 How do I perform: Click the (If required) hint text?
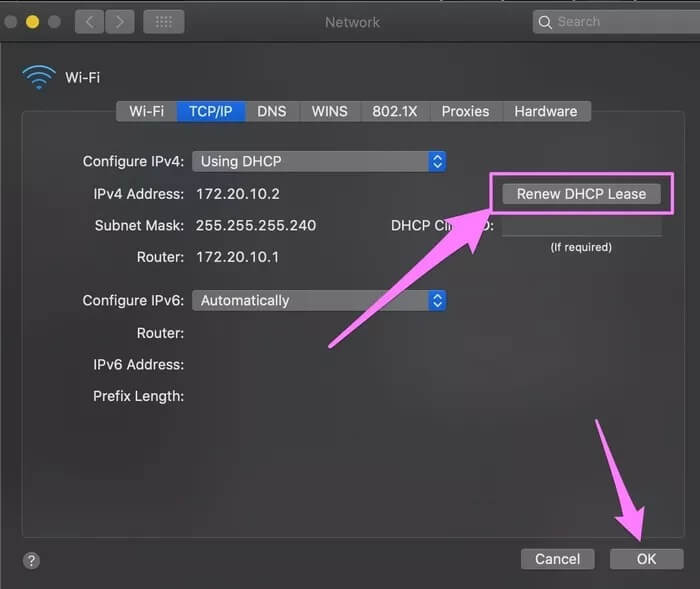point(581,247)
